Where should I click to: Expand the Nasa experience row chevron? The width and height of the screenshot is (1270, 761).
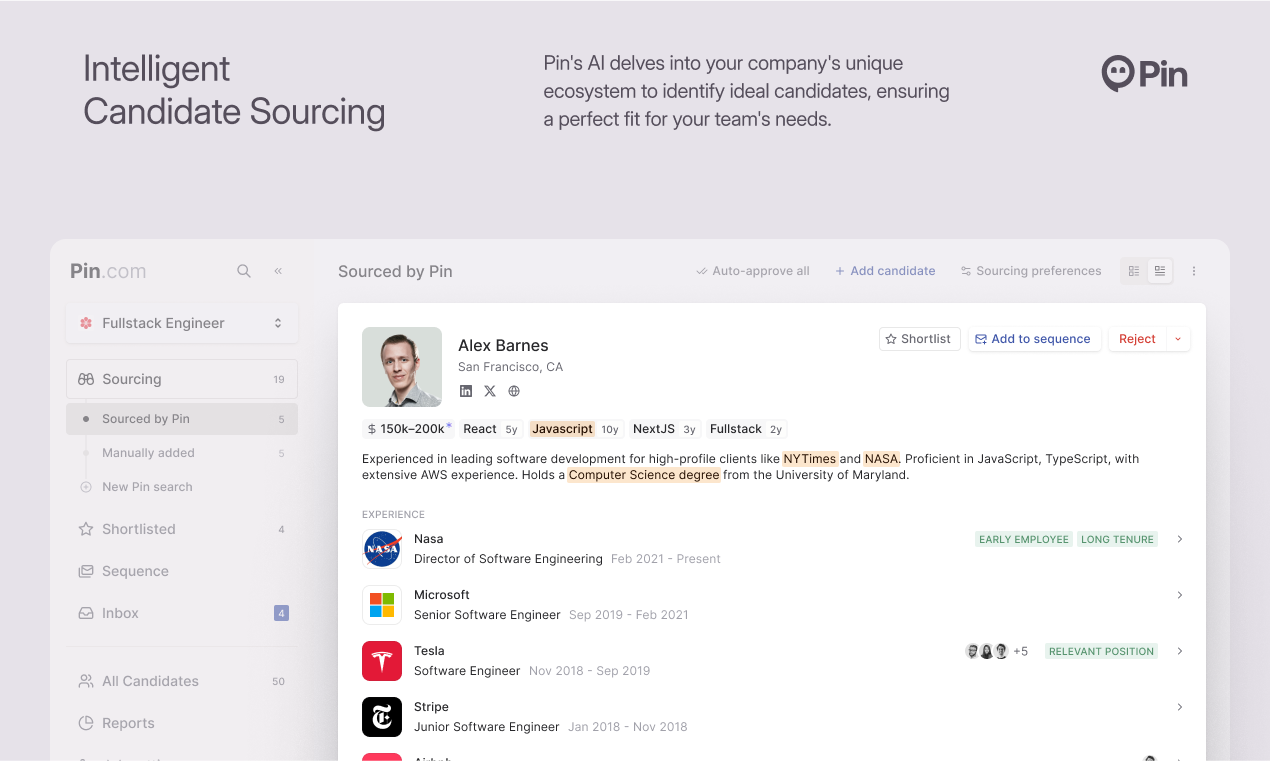point(1180,539)
